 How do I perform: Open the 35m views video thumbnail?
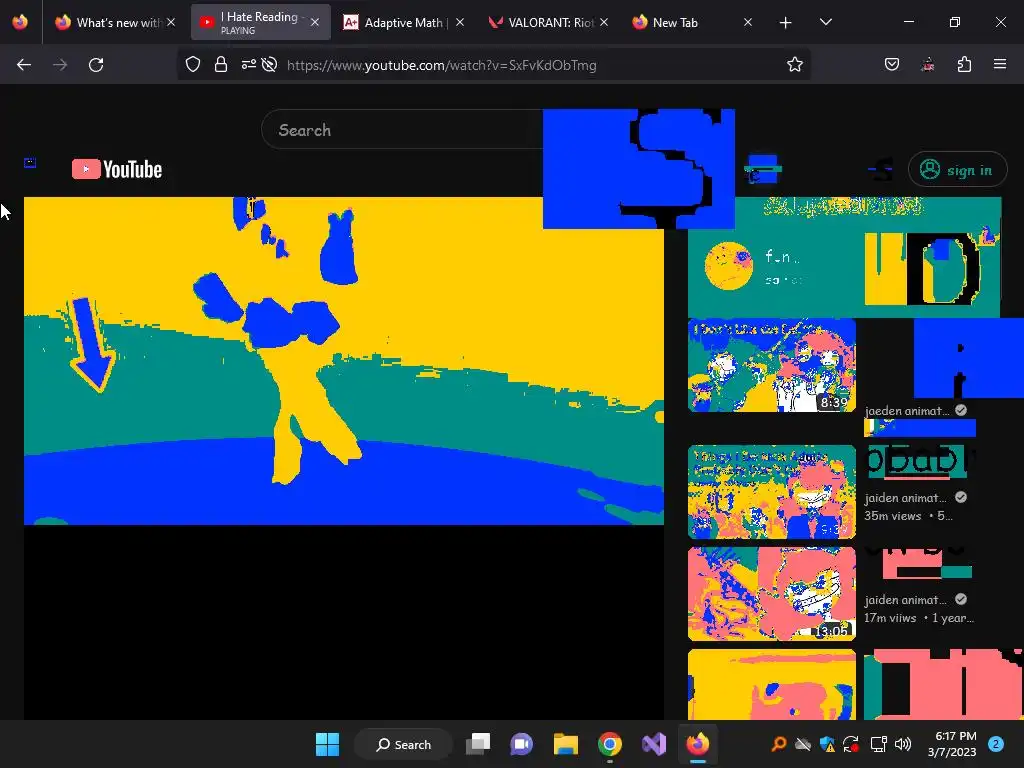(772, 492)
